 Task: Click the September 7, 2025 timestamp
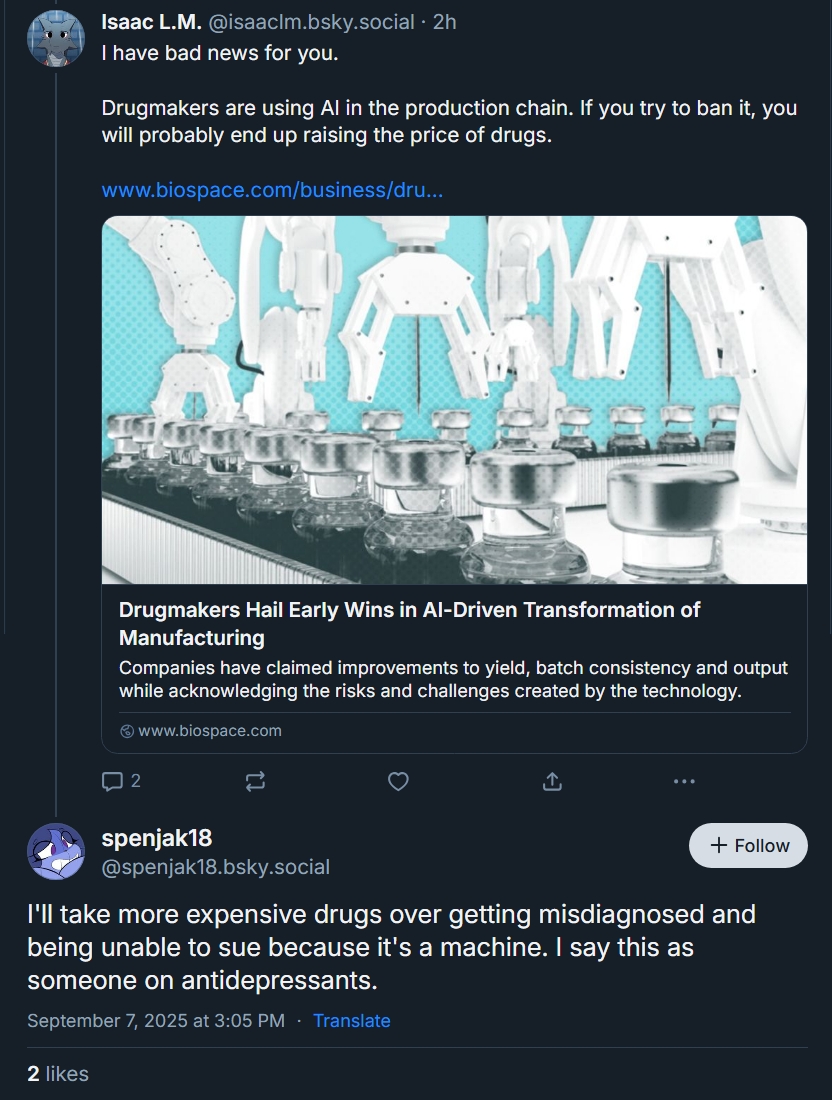pos(156,1020)
